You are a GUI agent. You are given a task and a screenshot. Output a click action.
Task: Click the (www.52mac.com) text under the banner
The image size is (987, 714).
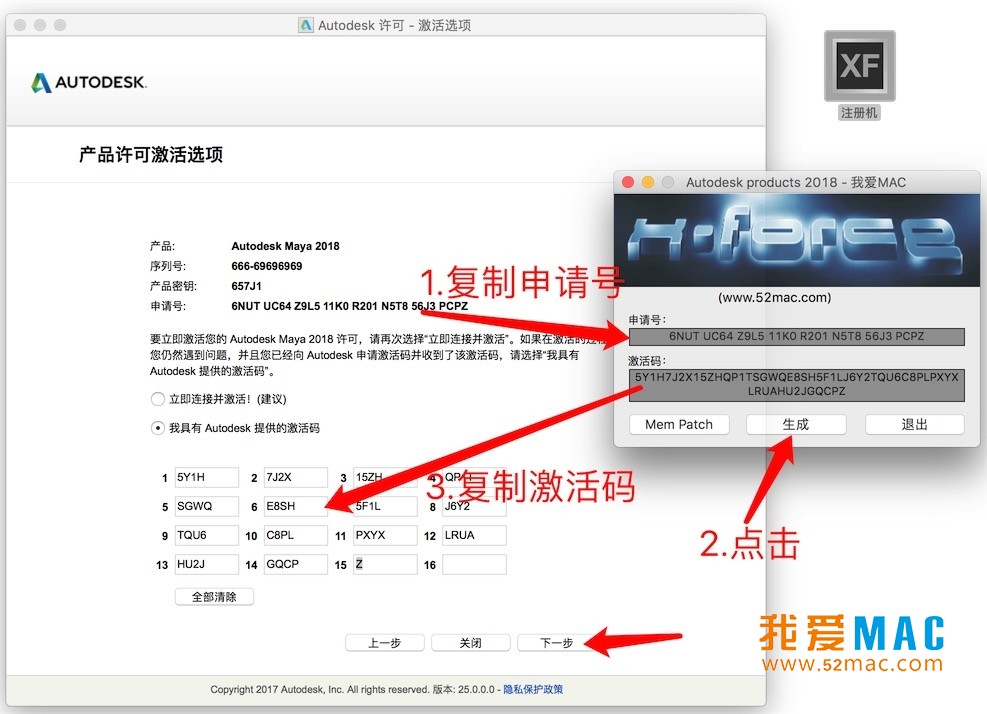click(774, 298)
